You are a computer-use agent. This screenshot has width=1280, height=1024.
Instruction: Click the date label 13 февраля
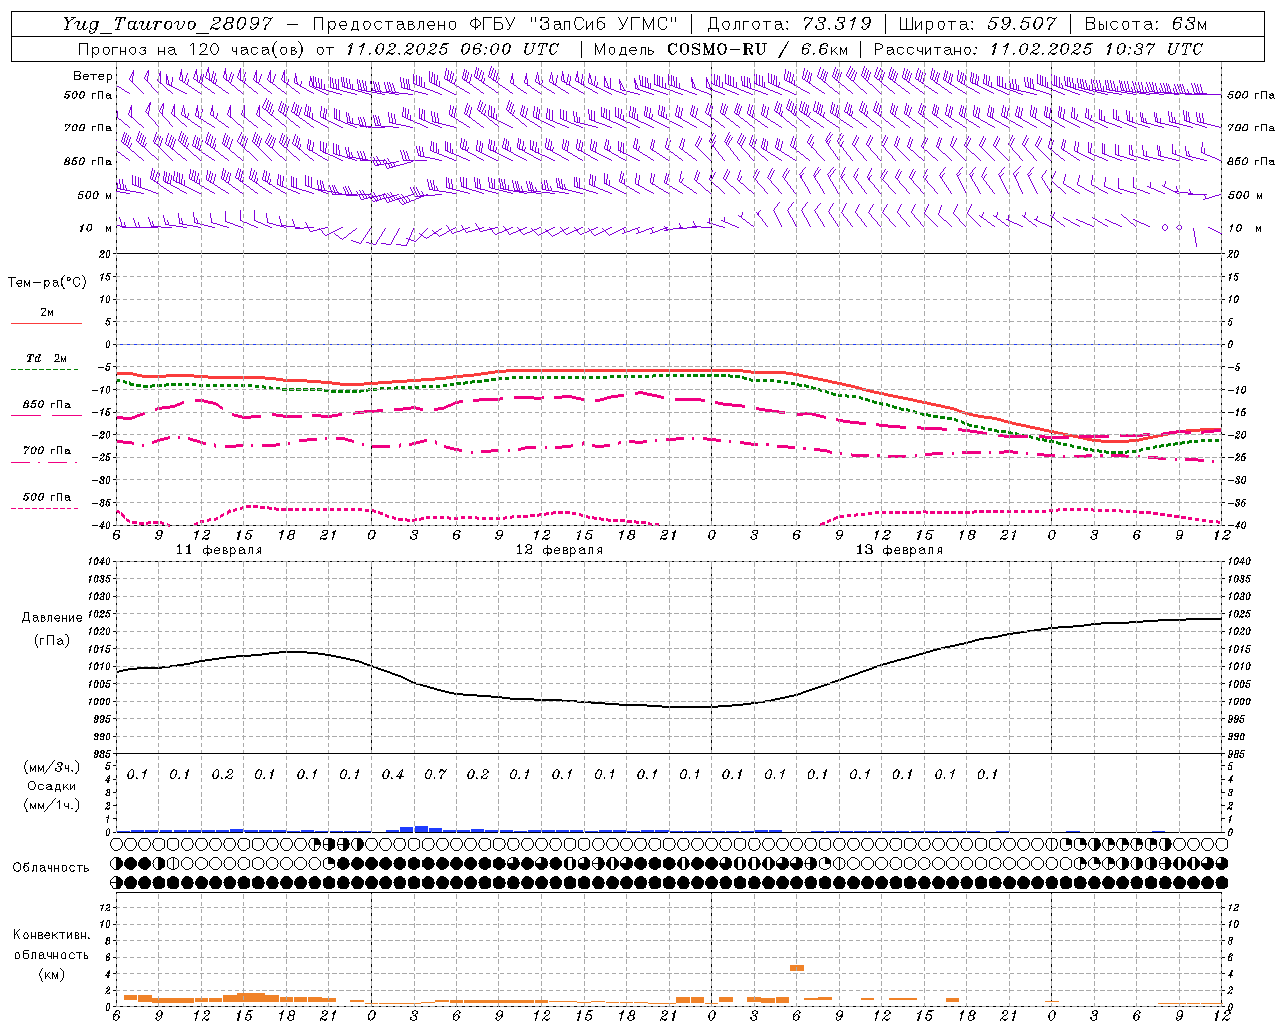point(899,550)
